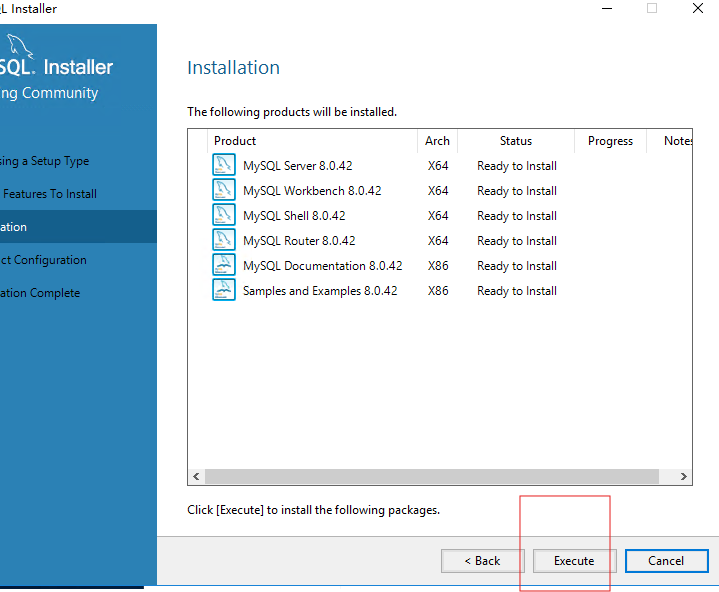Image resolution: width=719 pixels, height=592 pixels.
Task: Select the Samples and Examples 8.0.42 row text
Action: tap(320, 291)
